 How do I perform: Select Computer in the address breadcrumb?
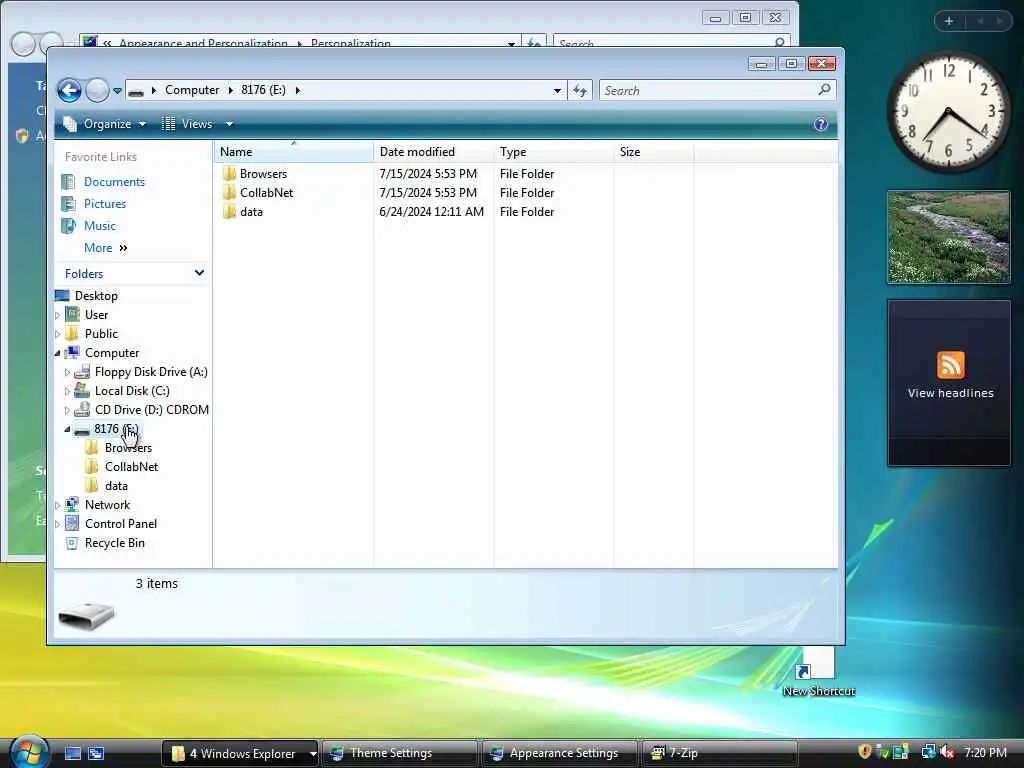pyautogui.click(x=192, y=90)
